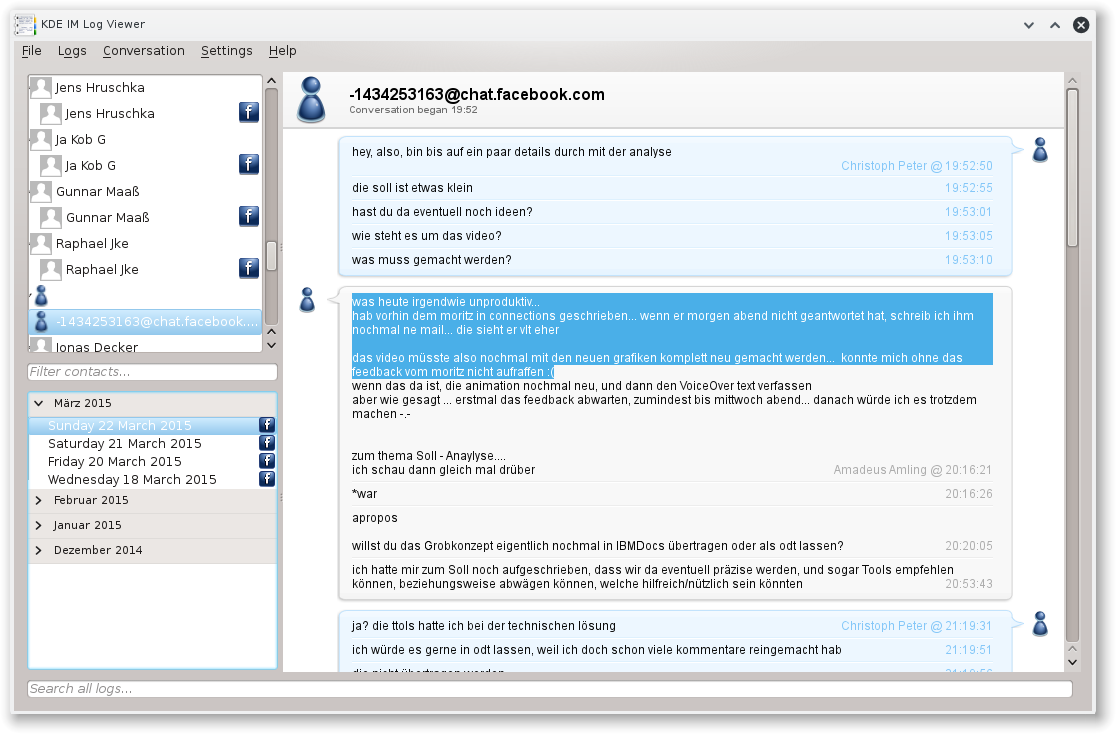Click Amadeus Amling's avatar beside the highlighted message
This screenshot has width=1116, height=734.
tap(307, 300)
